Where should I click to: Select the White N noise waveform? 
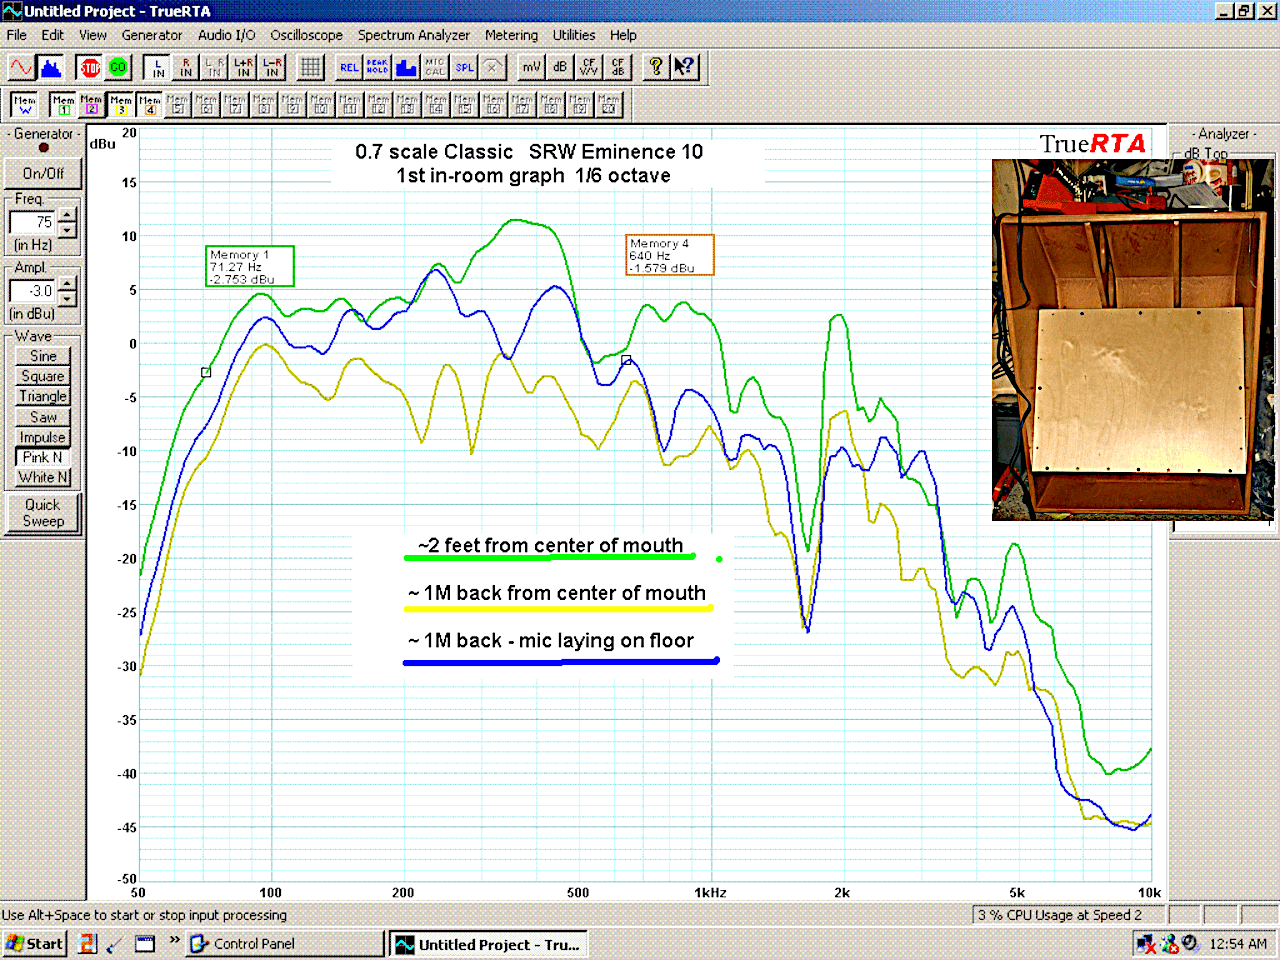coord(43,477)
